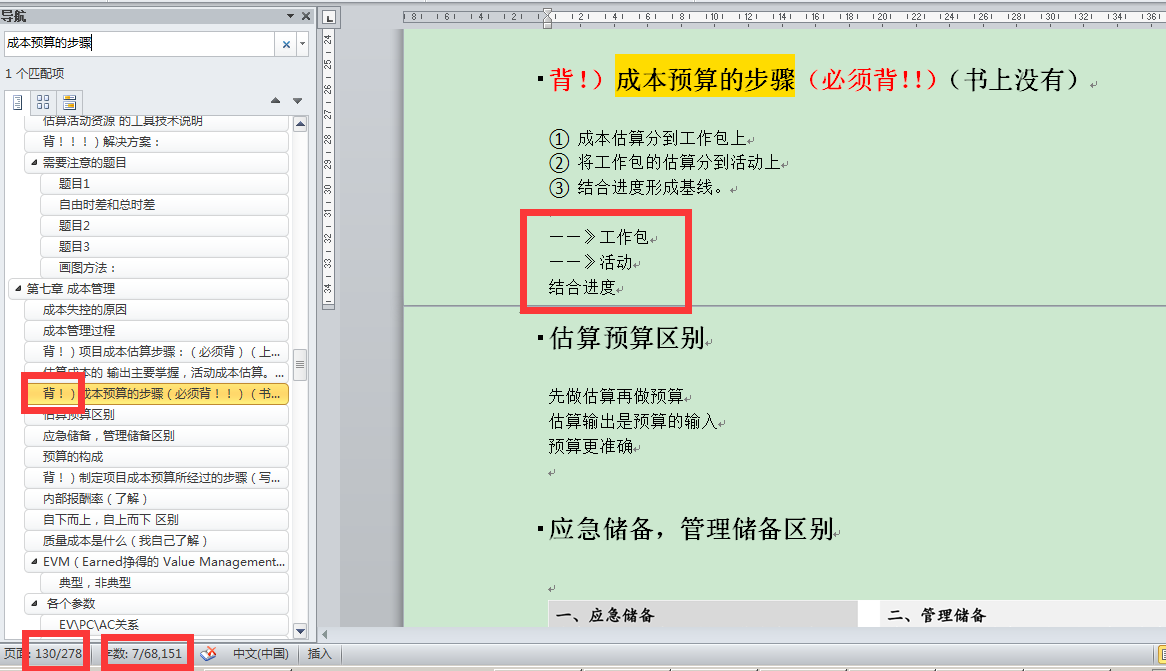Click document line 预算更准确
The image size is (1166, 671).
click(590, 446)
